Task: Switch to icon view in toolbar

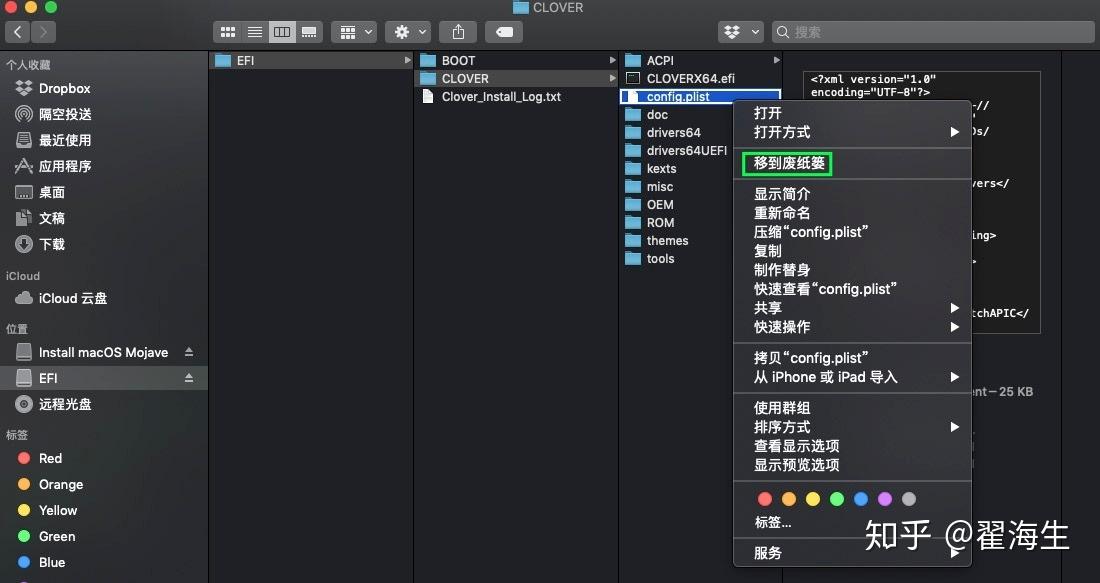Action: click(227, 32)
